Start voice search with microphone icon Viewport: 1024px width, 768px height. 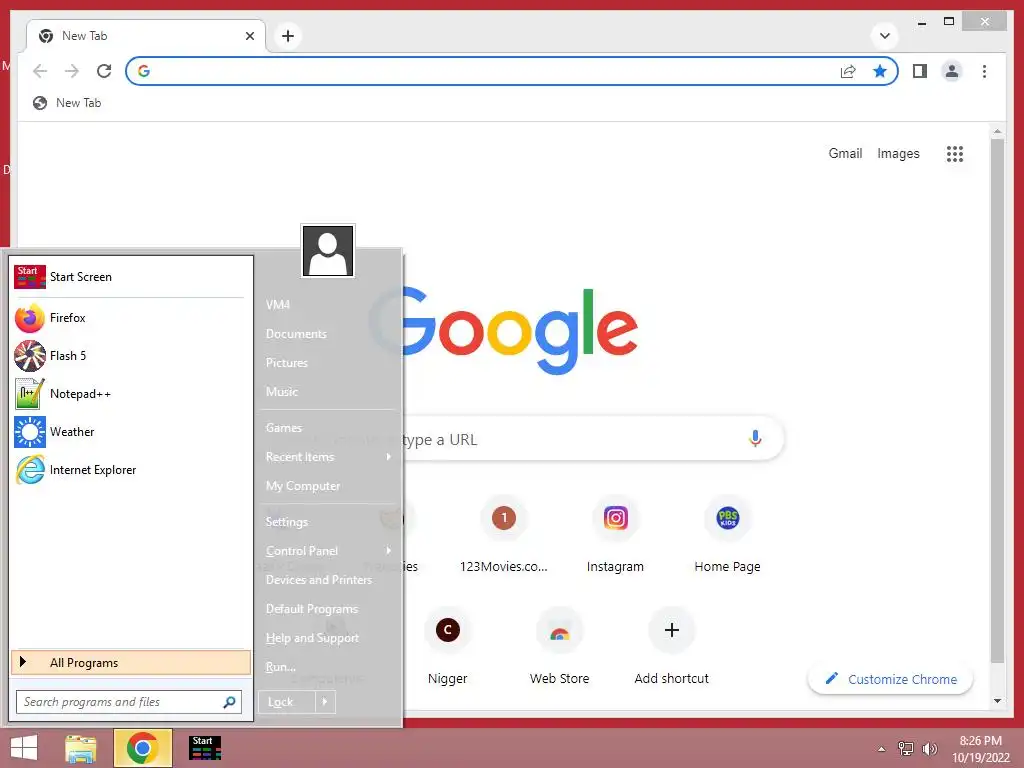(x=755, y=438)
